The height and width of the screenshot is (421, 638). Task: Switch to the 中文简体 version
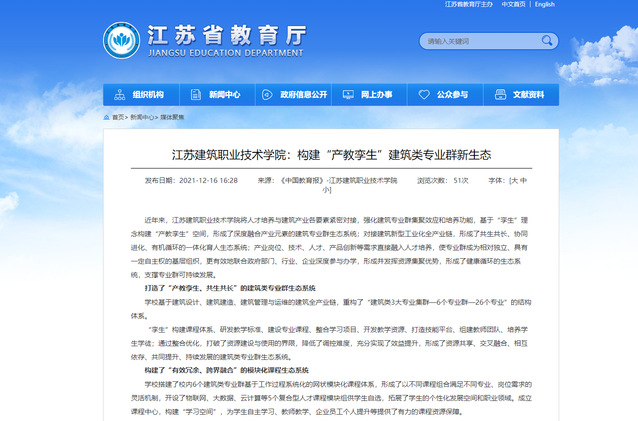(513, 4)
